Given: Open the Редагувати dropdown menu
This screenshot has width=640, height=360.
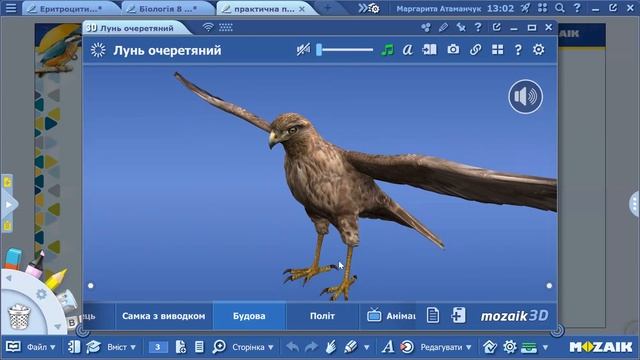Looking at the screenshot, I should coord(446,347).
